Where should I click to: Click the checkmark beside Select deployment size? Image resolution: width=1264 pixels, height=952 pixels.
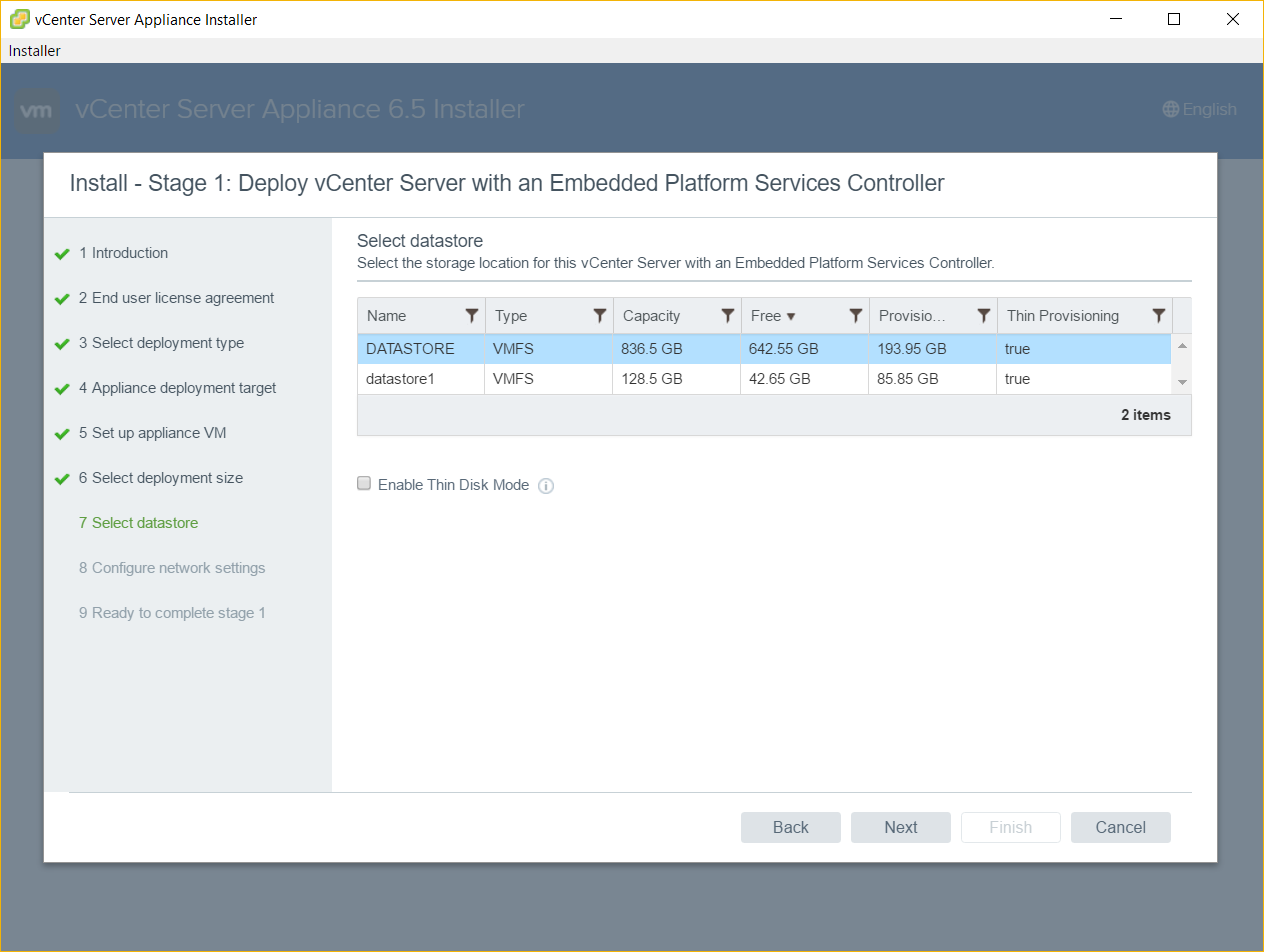pos(62,479)
